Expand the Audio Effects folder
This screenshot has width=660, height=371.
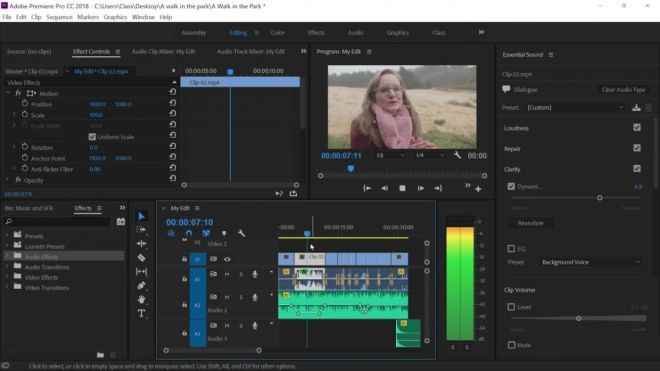(x=7, y=256)
